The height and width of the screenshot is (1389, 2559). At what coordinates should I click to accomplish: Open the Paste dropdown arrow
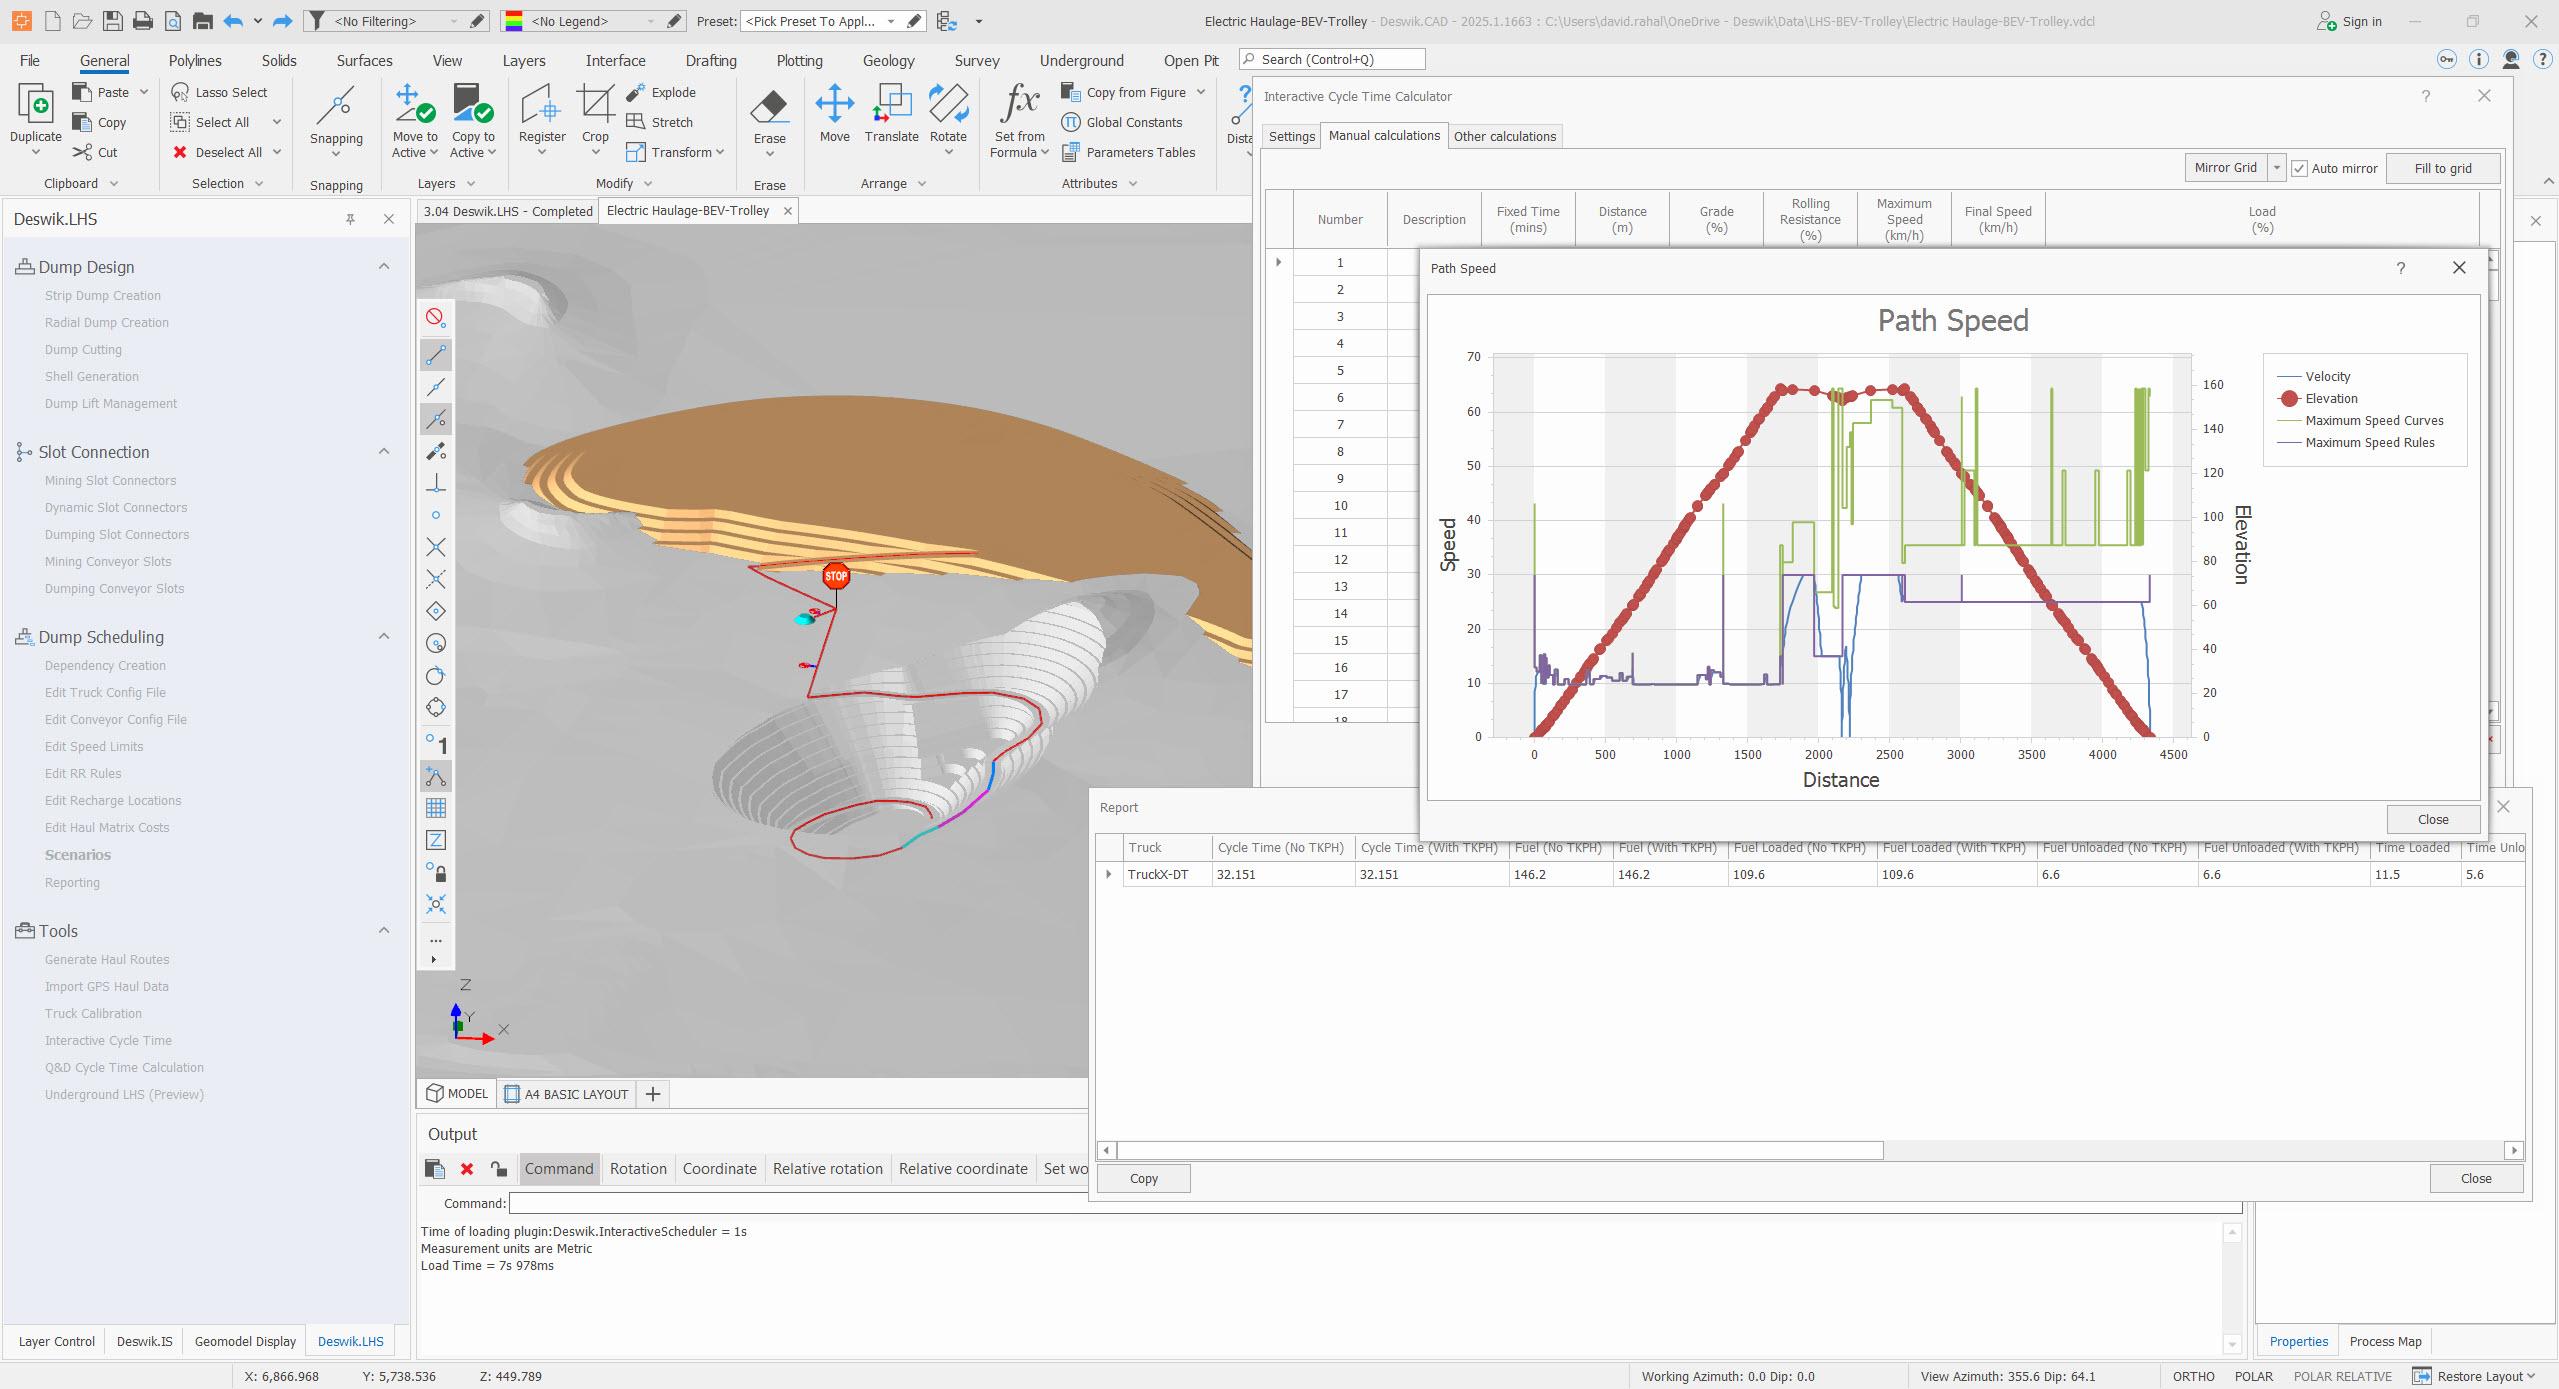tap(144, 92)
